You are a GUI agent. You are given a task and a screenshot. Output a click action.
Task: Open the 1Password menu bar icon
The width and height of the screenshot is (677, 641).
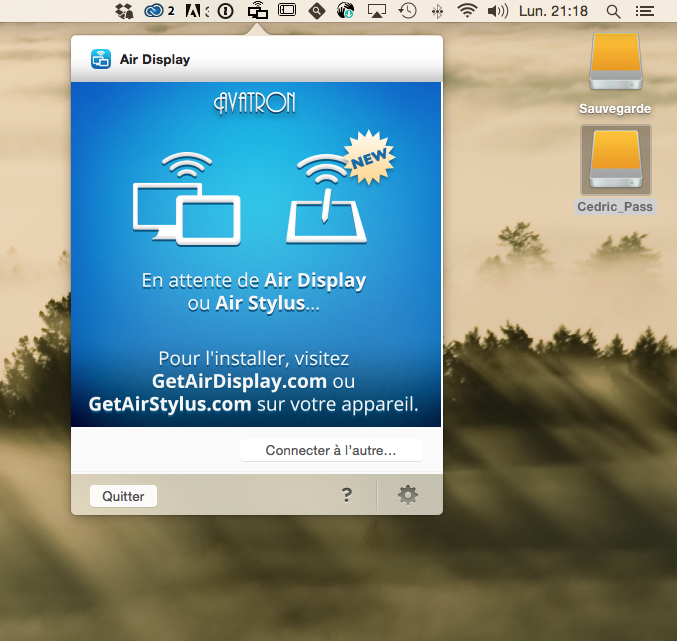(225, 11)
